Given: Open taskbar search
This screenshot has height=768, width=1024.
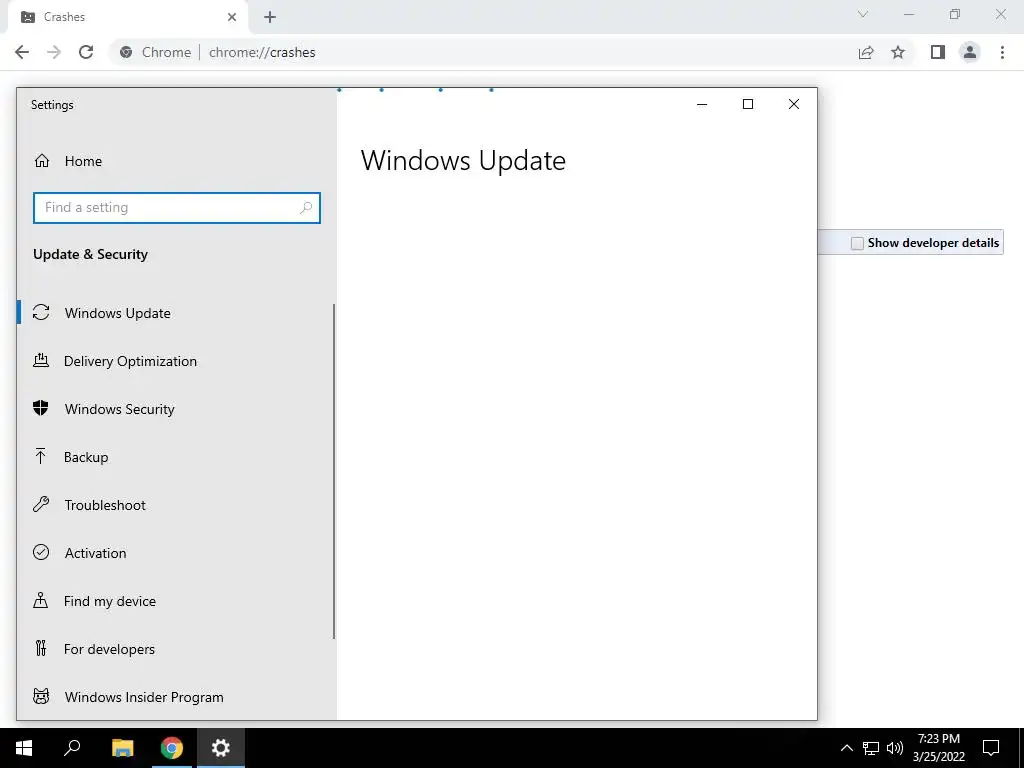Looking at the screenshot, I should [x=72, y=748].
